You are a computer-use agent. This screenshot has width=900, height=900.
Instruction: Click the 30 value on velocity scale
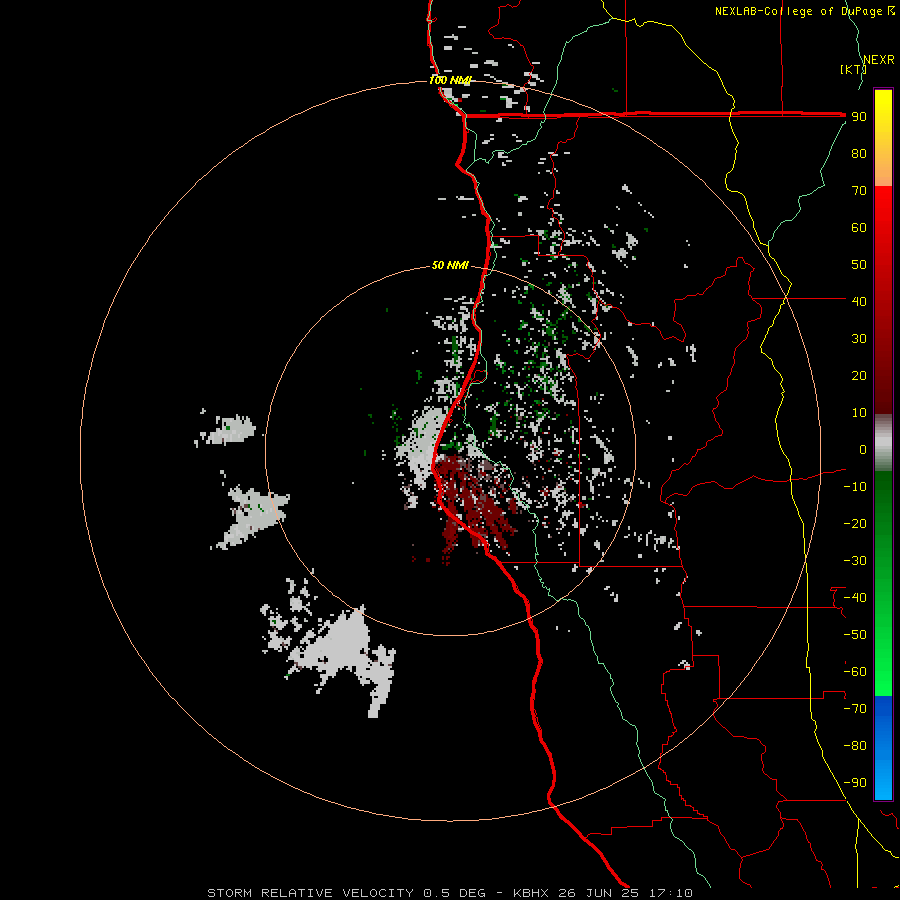859,339
